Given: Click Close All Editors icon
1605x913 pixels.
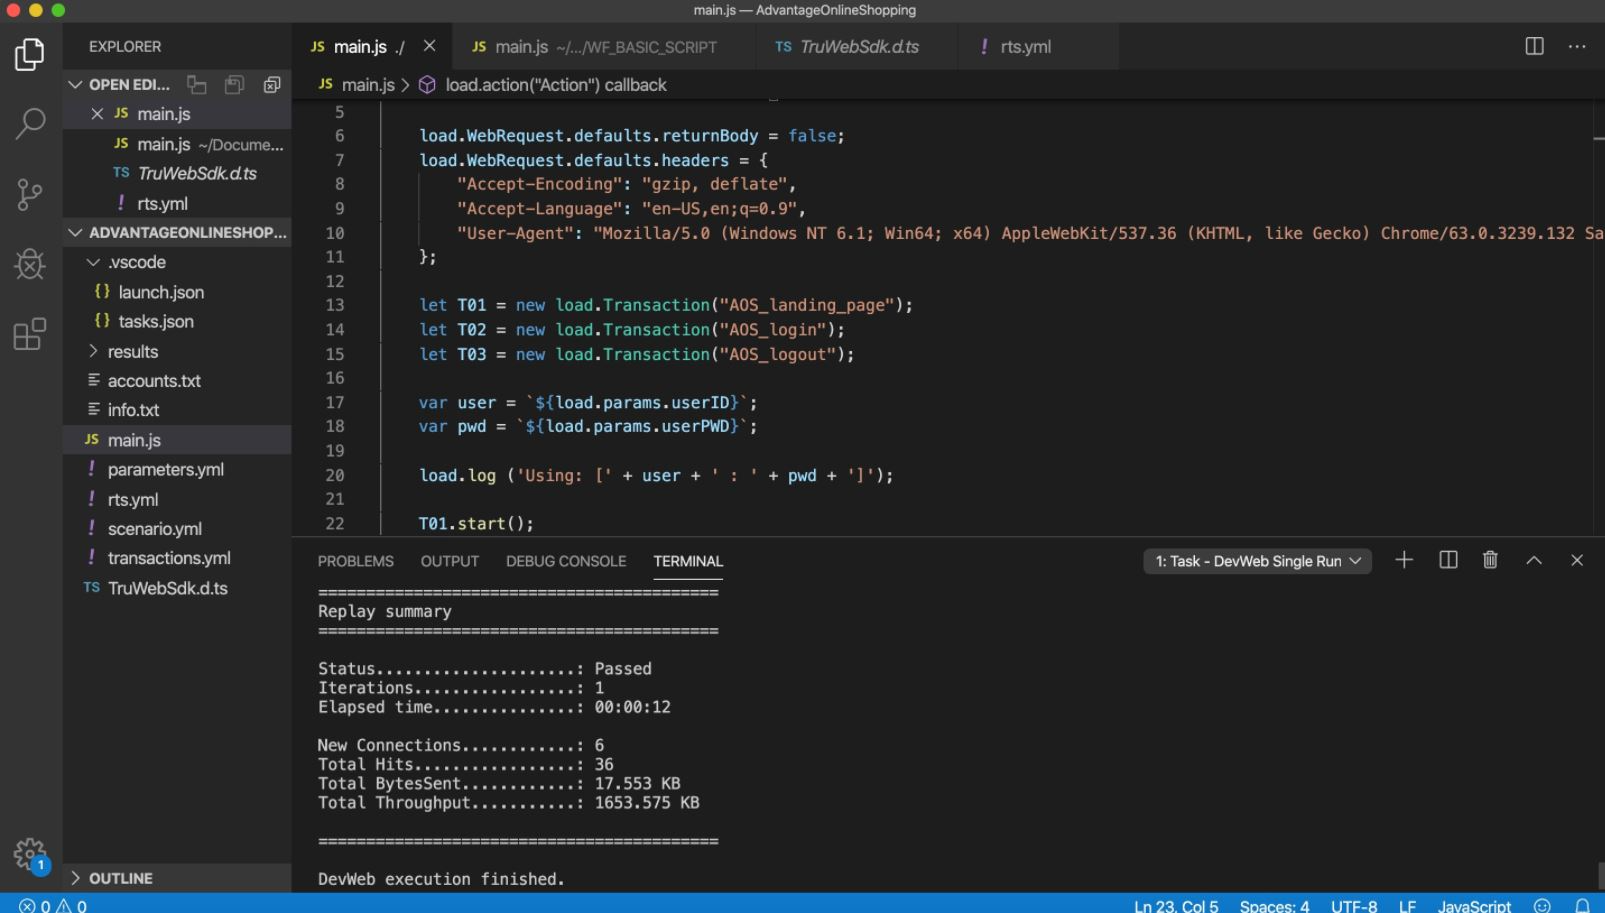Looking at the screenshot, I should pyautogui.click(x=271, y=85).
